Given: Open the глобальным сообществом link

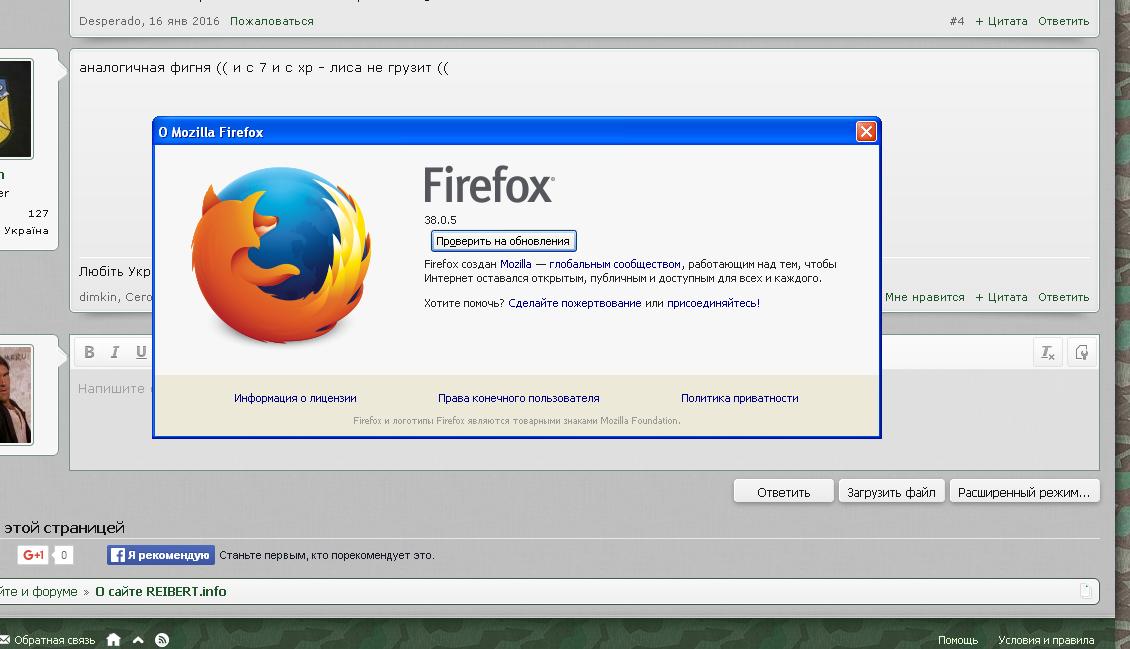Looking at the screenshot, I should [614, 264].
